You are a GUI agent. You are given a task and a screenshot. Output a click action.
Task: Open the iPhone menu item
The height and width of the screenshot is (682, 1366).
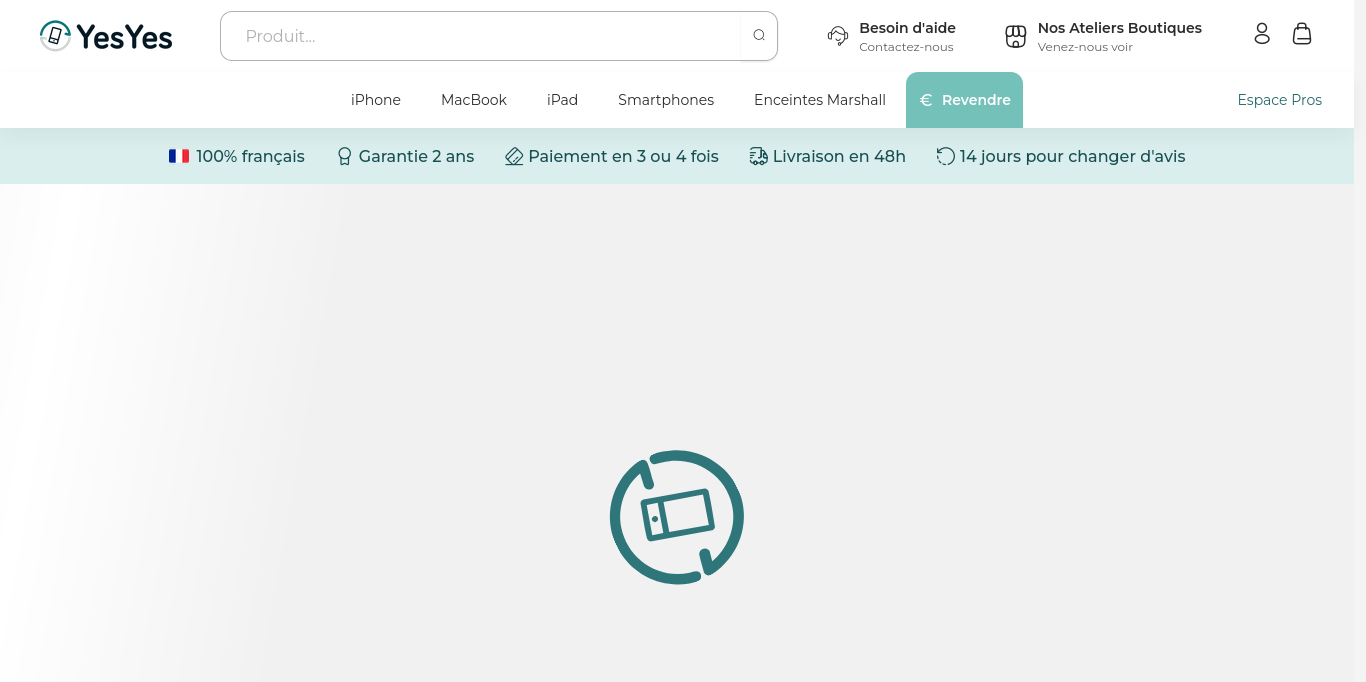pos(376,100)
